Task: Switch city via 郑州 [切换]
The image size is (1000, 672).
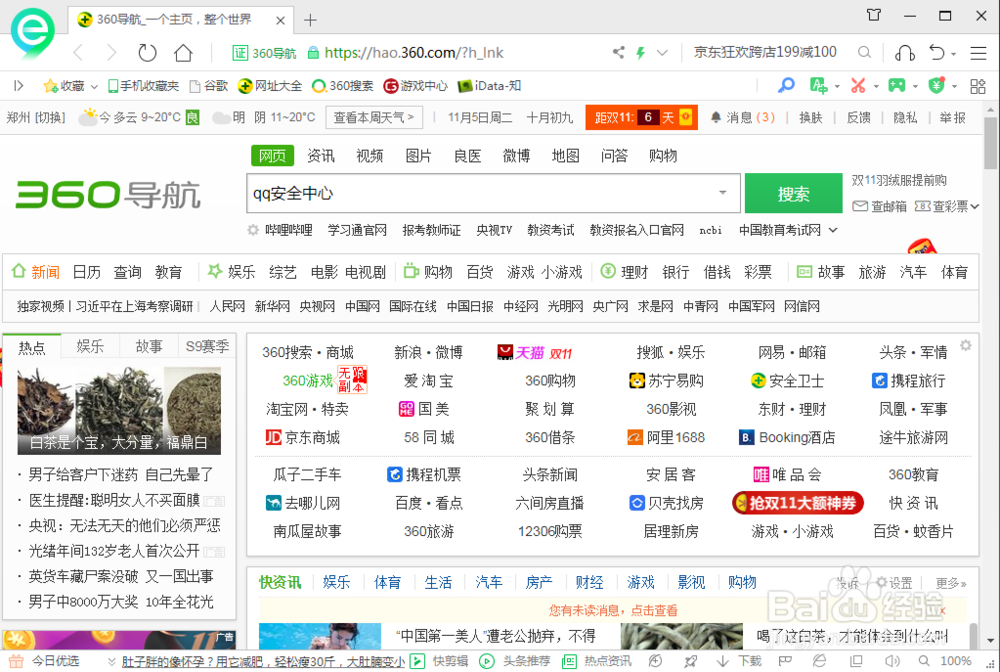Action: (36, 117)
